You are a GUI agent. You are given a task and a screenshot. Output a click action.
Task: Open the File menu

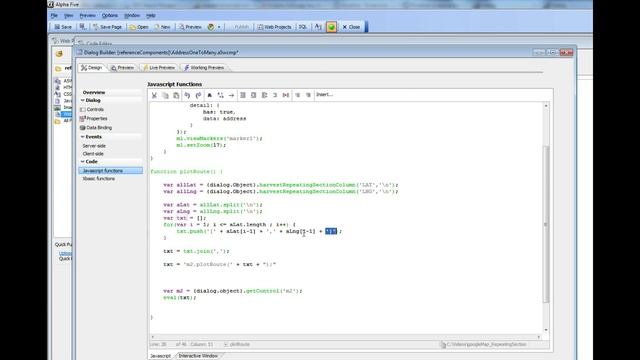click(54, 16)
